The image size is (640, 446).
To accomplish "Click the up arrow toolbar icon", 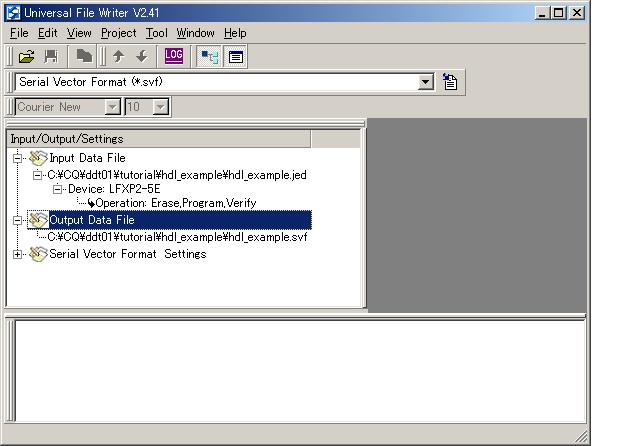I will coord(118,57).
